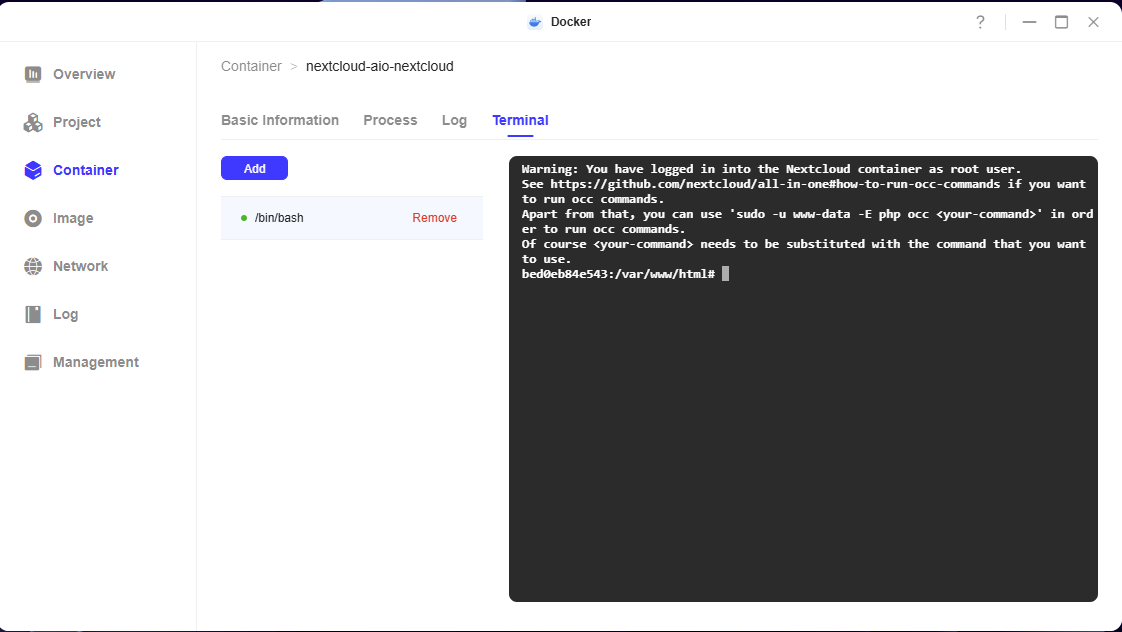Open the Network globe icon
Image resolution: width=1122 pixels, height=632 pixels.
point(33,266)
